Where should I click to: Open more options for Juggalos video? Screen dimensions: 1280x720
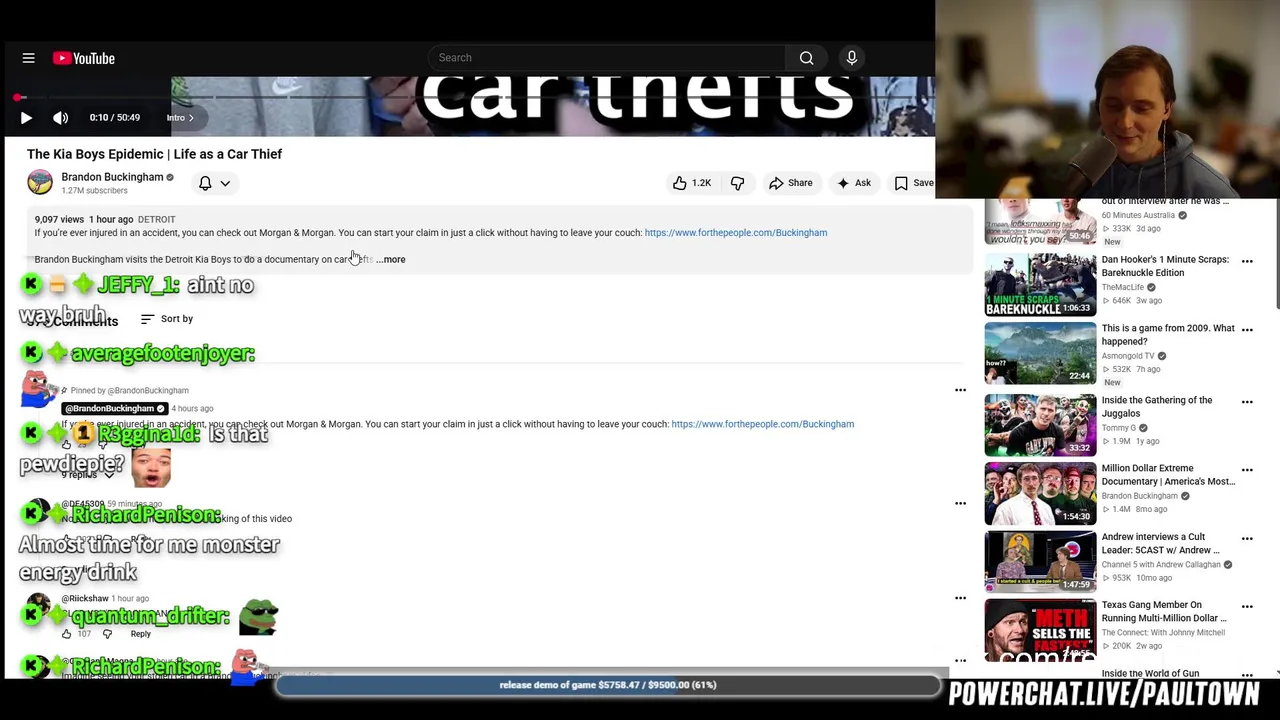tap(1247, 402)
